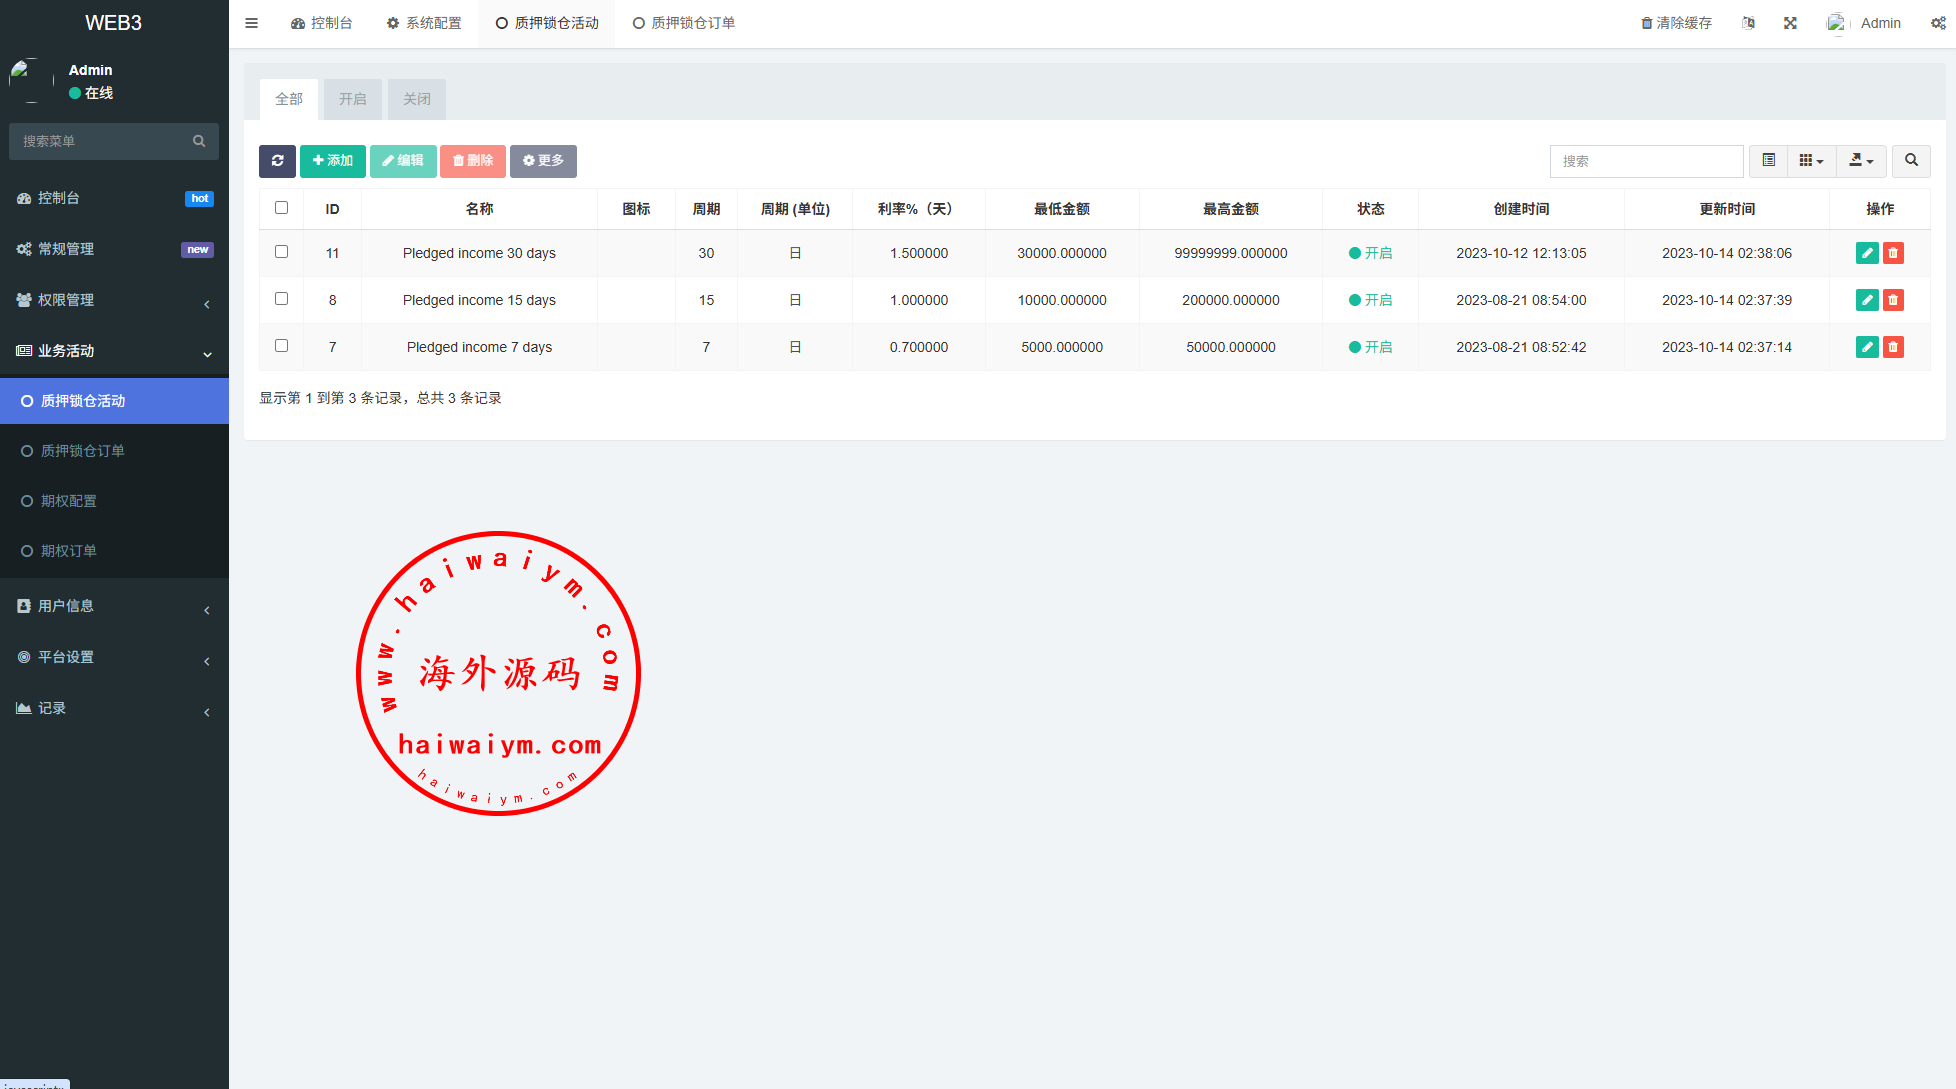Click the settings gears icon top right
The image size is (1956, 1089).
tap(1937, 23)
